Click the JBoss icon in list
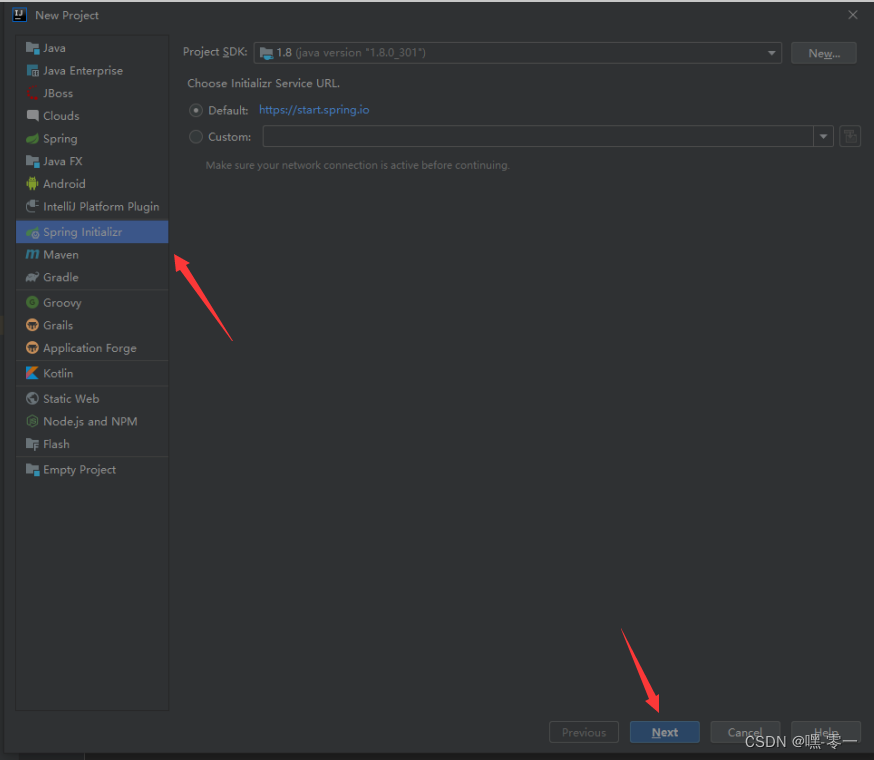874x760 pixels. [32, 93]
